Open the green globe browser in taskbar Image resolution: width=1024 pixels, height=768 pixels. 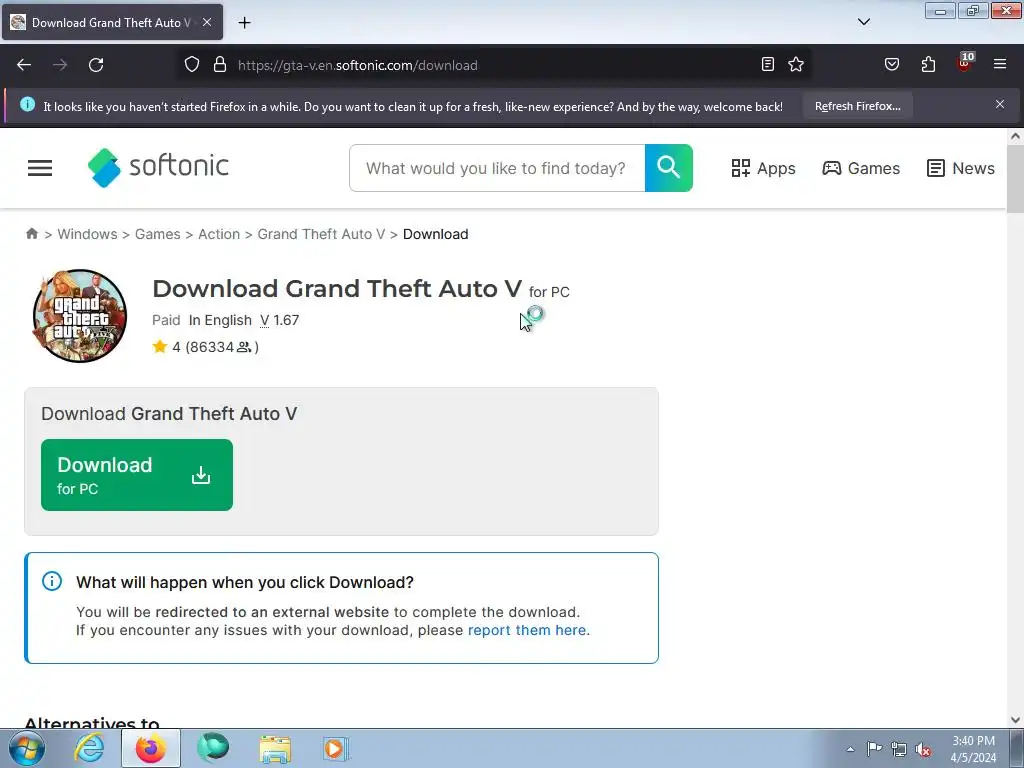click(213, 748)
